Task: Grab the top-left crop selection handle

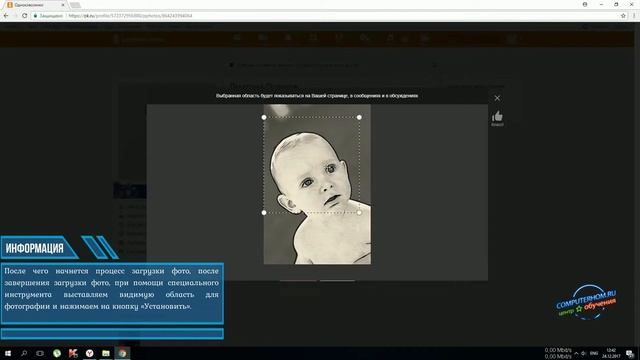Action: (264, 117)
